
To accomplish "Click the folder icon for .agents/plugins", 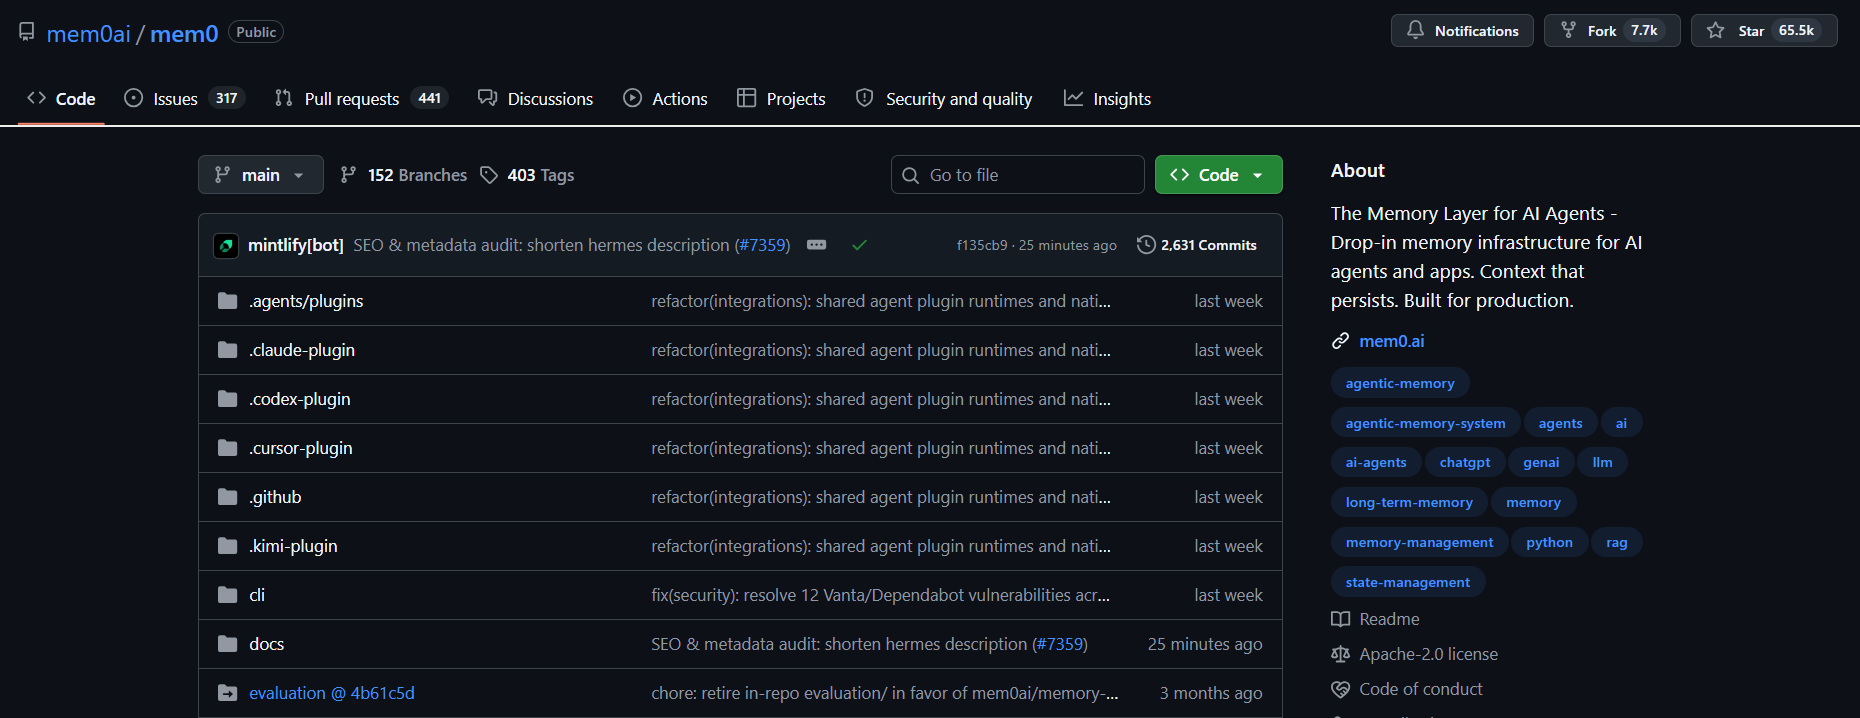I will coord(228,301).
